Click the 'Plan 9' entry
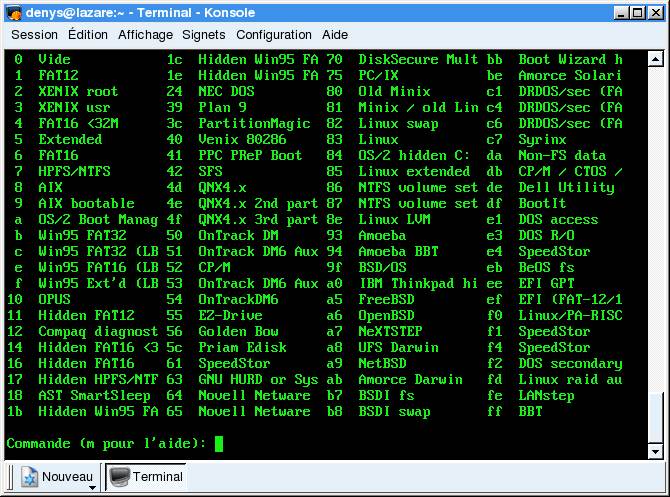 [x=222, y=107]
